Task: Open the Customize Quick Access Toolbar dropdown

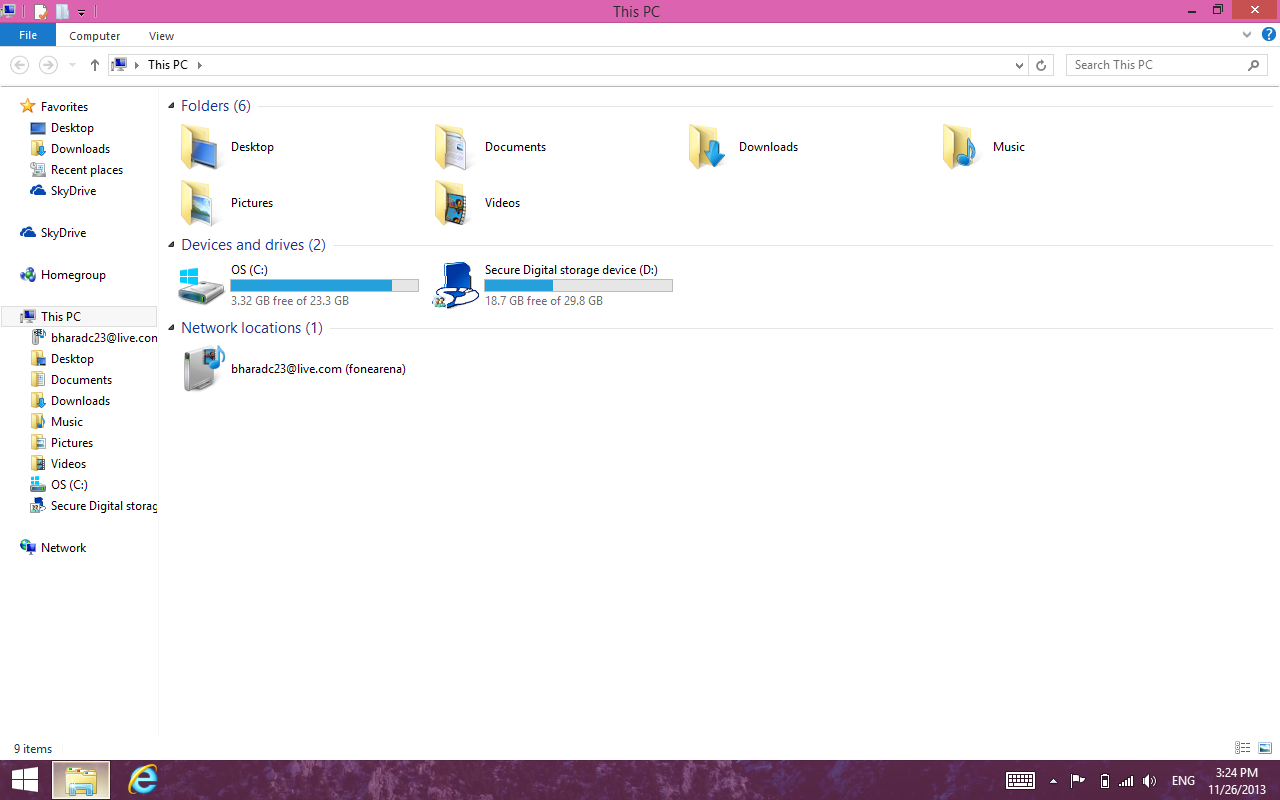Action: pyautogui.click(x=81, y=12)
